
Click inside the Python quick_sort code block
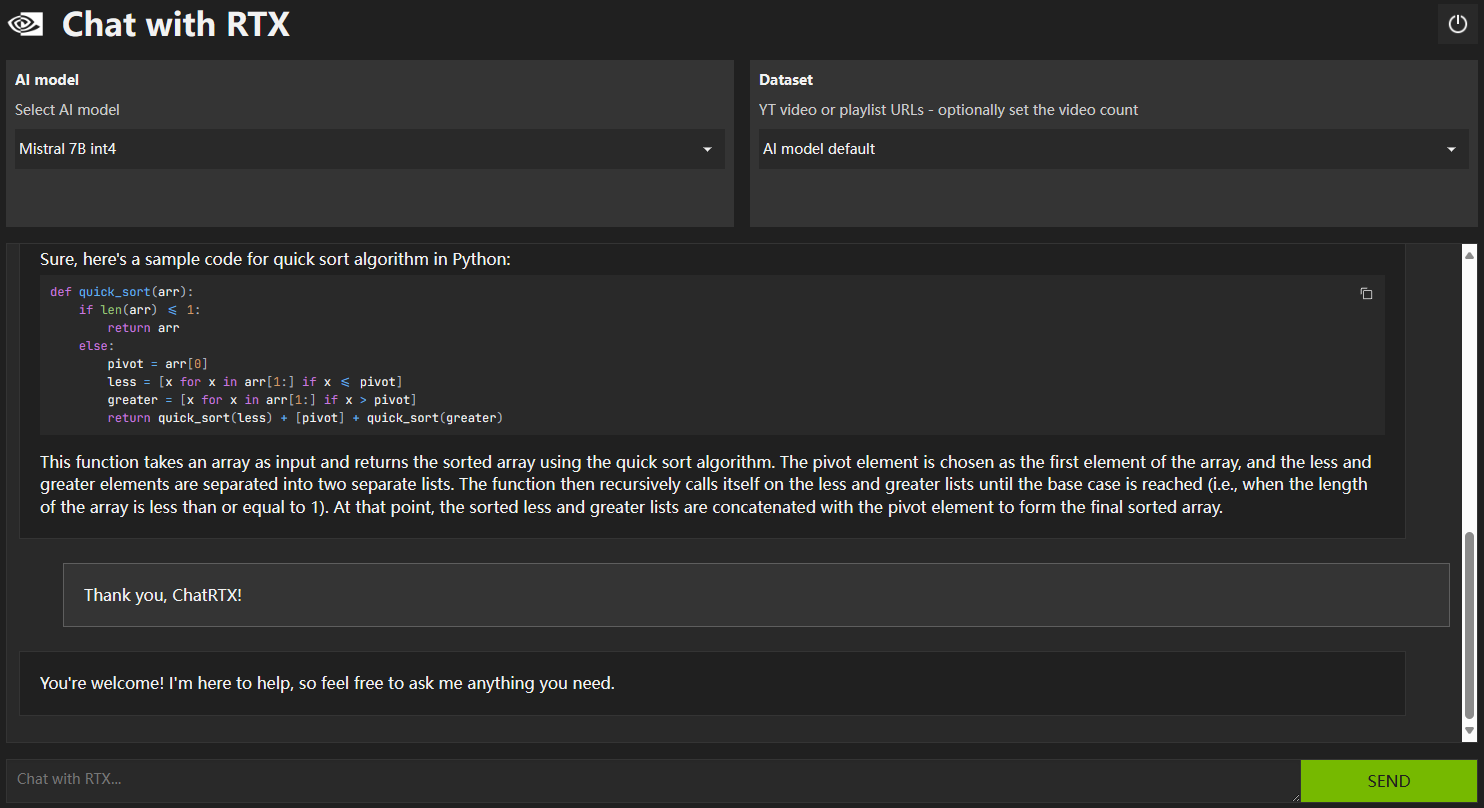point(700,355)
